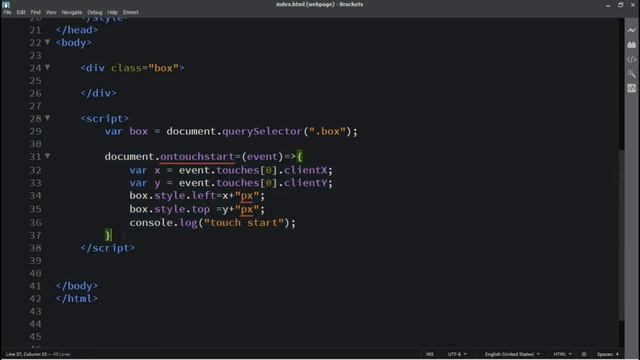The image size is (640, 360).
Task: Collapse the ontouchstart function fold at line 31
Action: pyautogui.click(x=47, y=156)
